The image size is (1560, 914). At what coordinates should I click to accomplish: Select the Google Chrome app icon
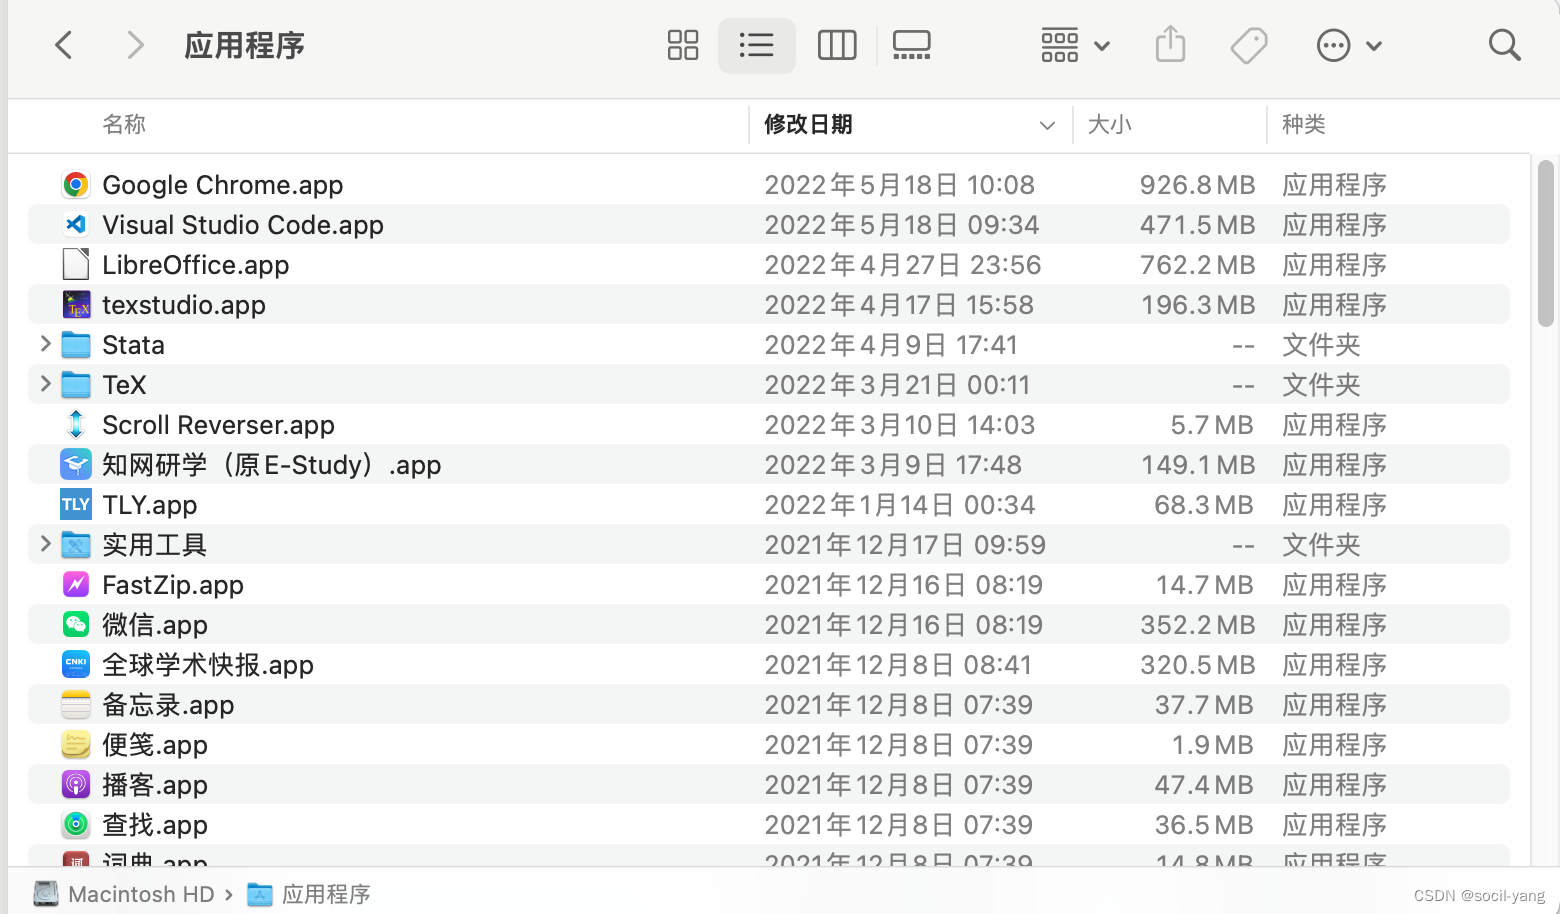click(x=76, y=185)
